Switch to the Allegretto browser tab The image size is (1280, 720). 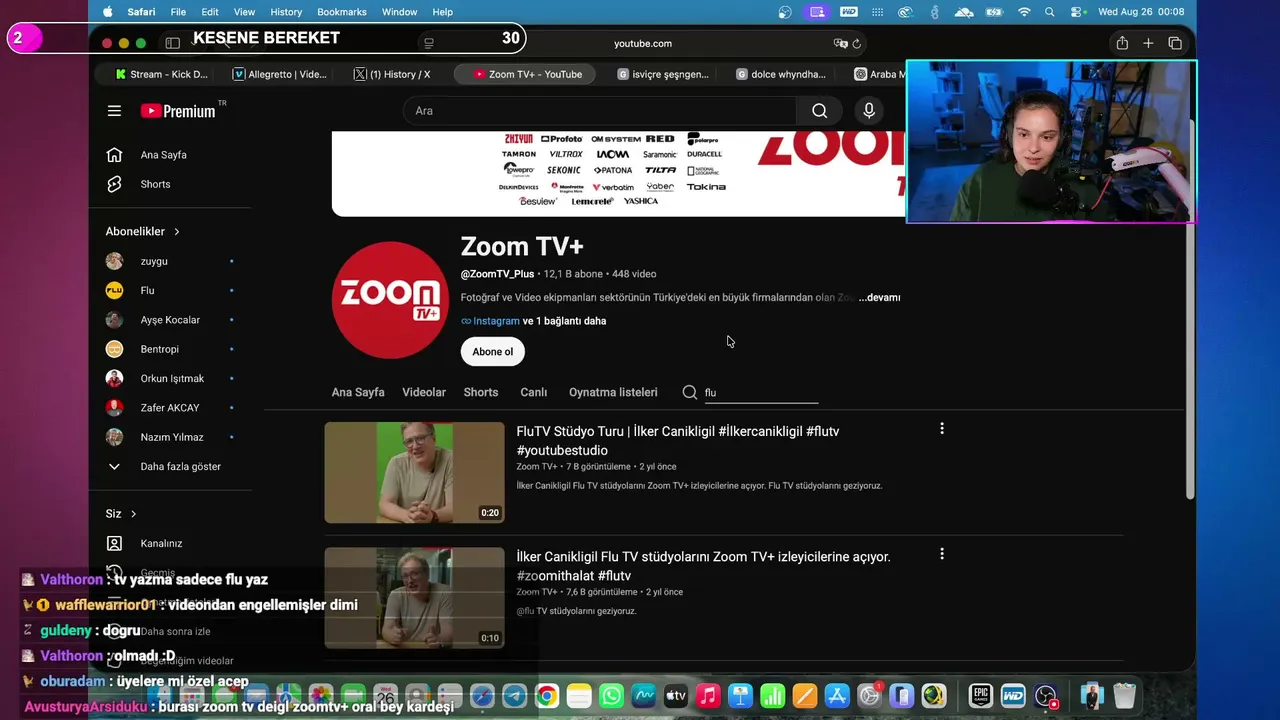click(280, 74)
